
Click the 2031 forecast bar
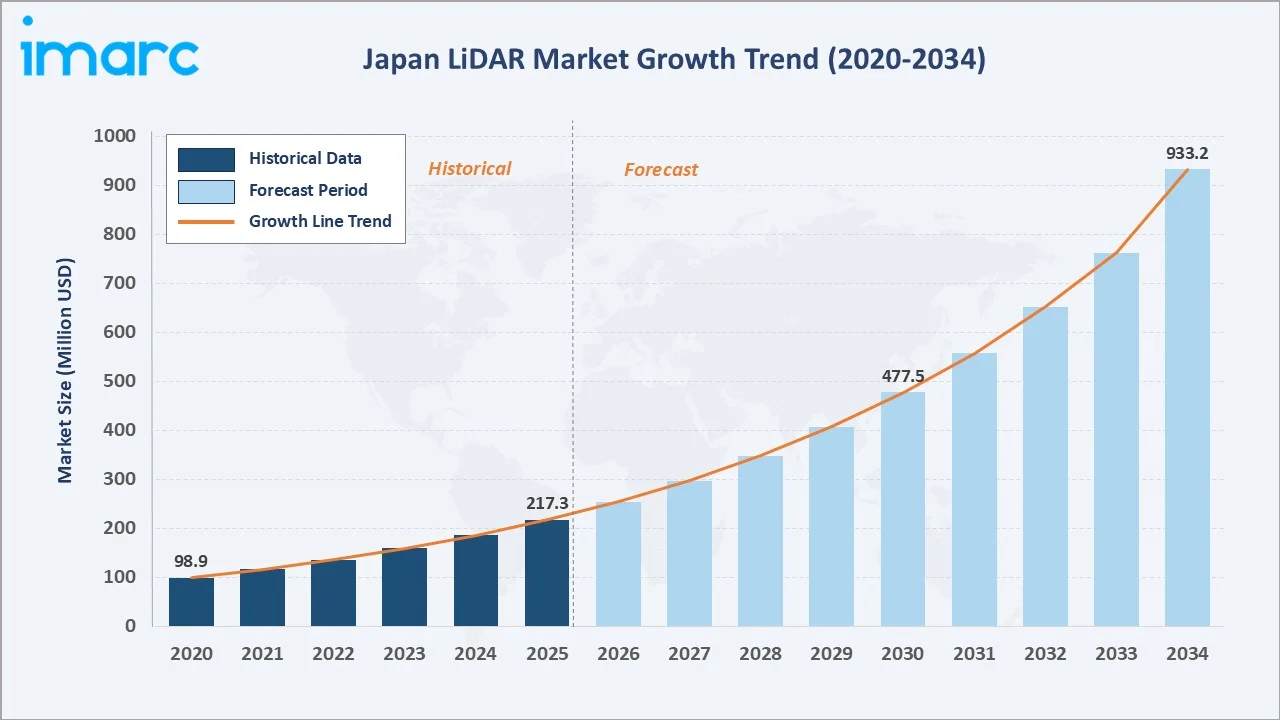[x=974, y=489]
